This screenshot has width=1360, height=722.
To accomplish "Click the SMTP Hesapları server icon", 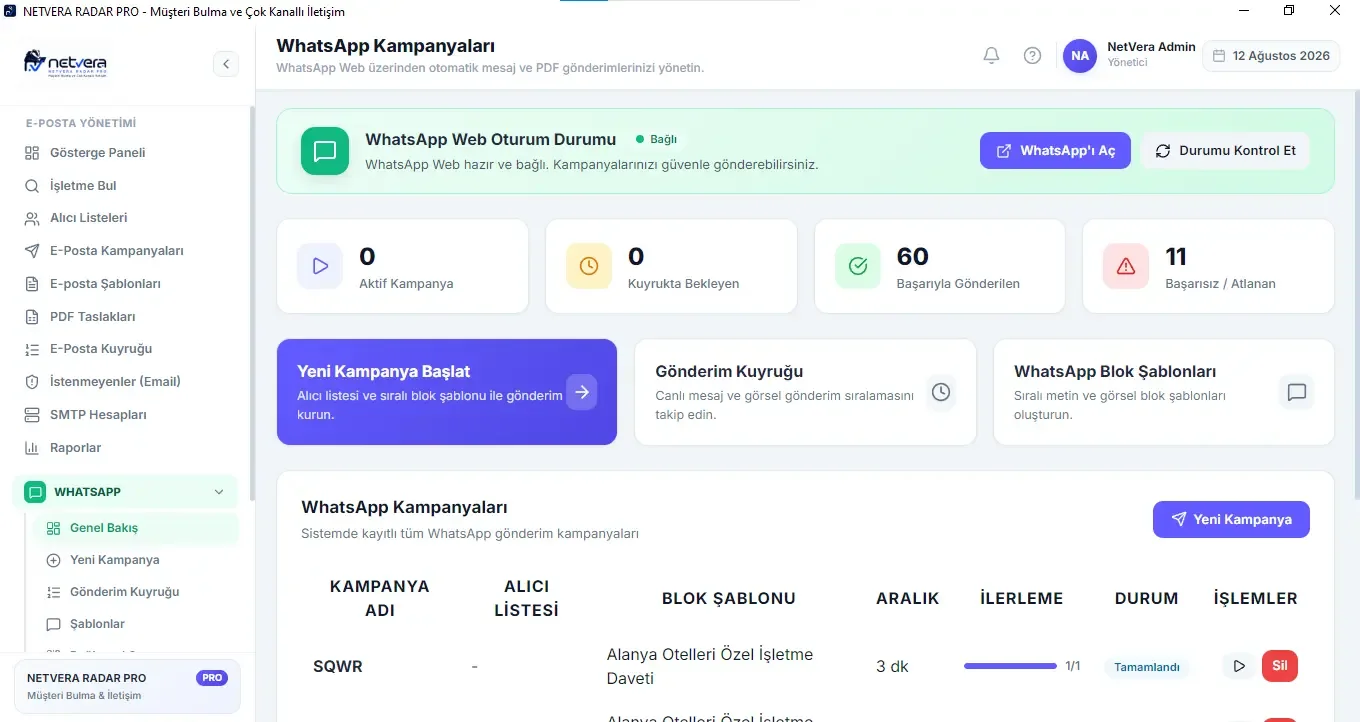I will pyautogui.click(x=31, y=415).
